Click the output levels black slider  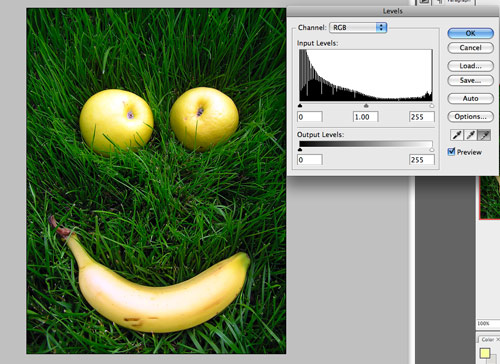pos(300,150)
